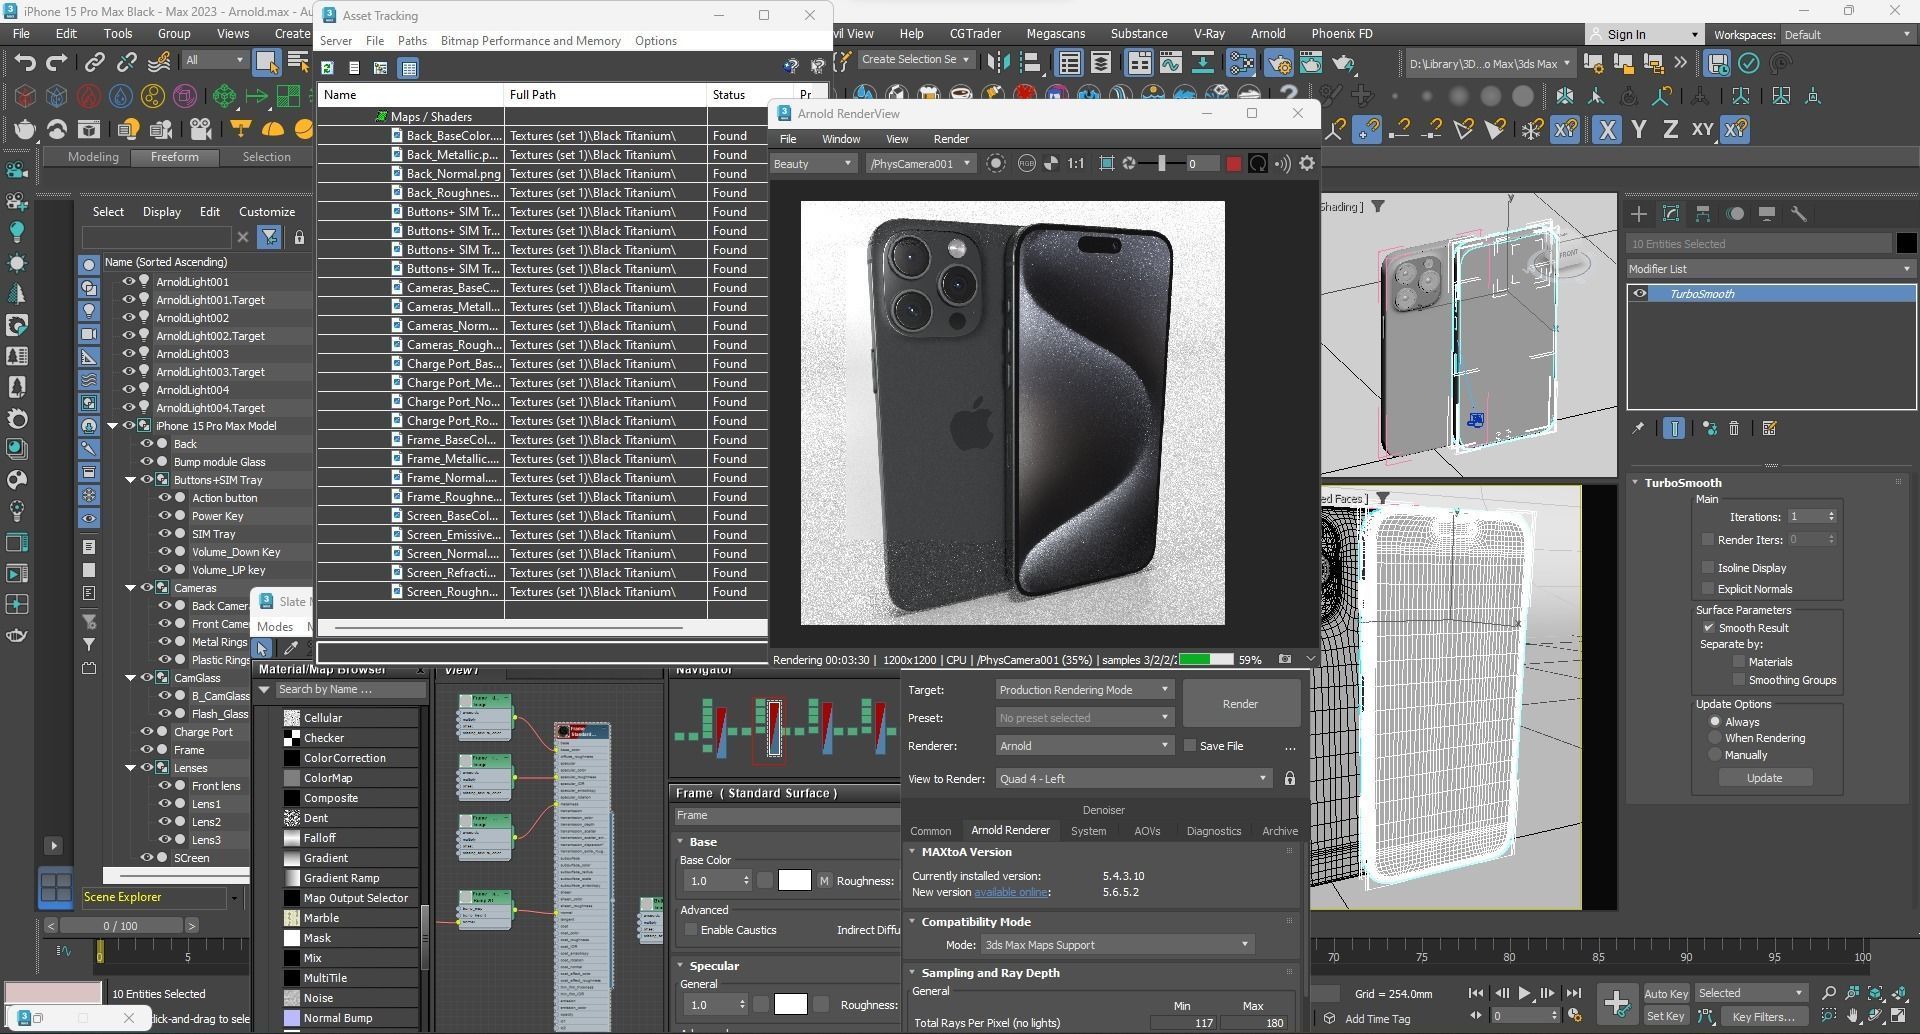This screenshot has height=1034, width=1920.
Task: Open the Utilities wrench panel
Action: (1798, 214)
